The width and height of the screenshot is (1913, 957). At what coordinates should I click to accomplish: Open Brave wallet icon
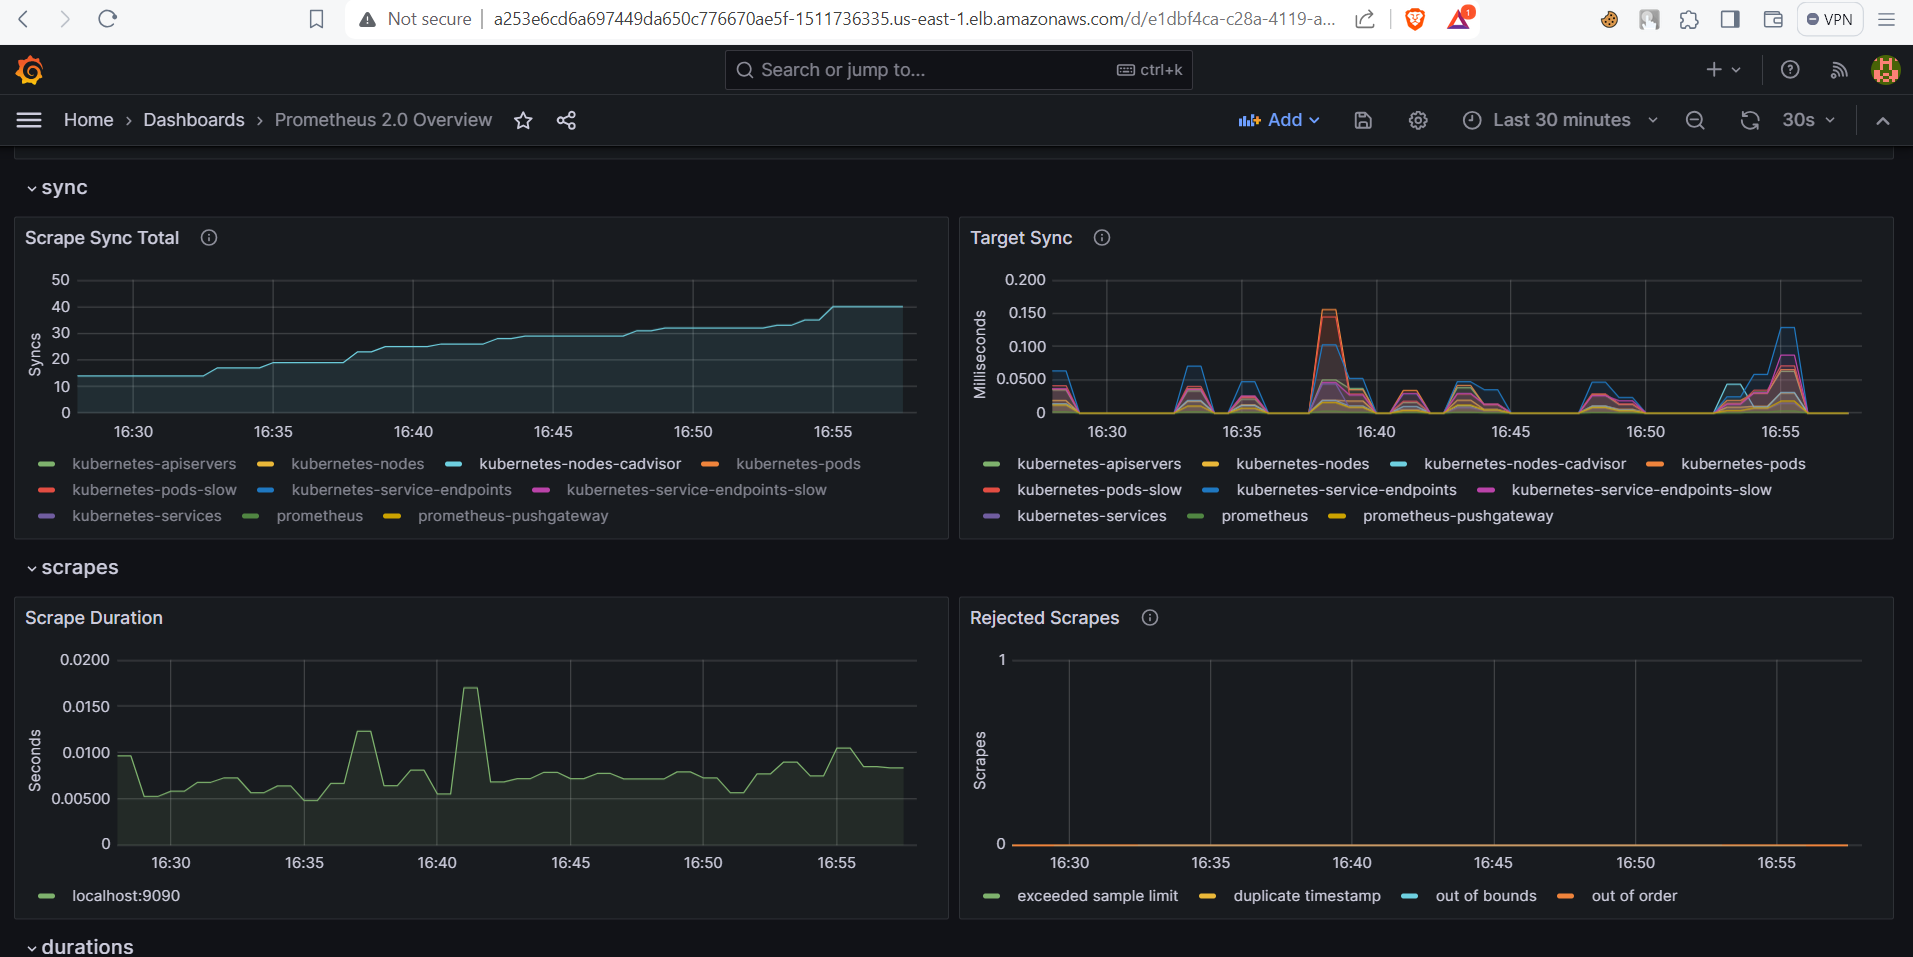tap(1773, 19)
